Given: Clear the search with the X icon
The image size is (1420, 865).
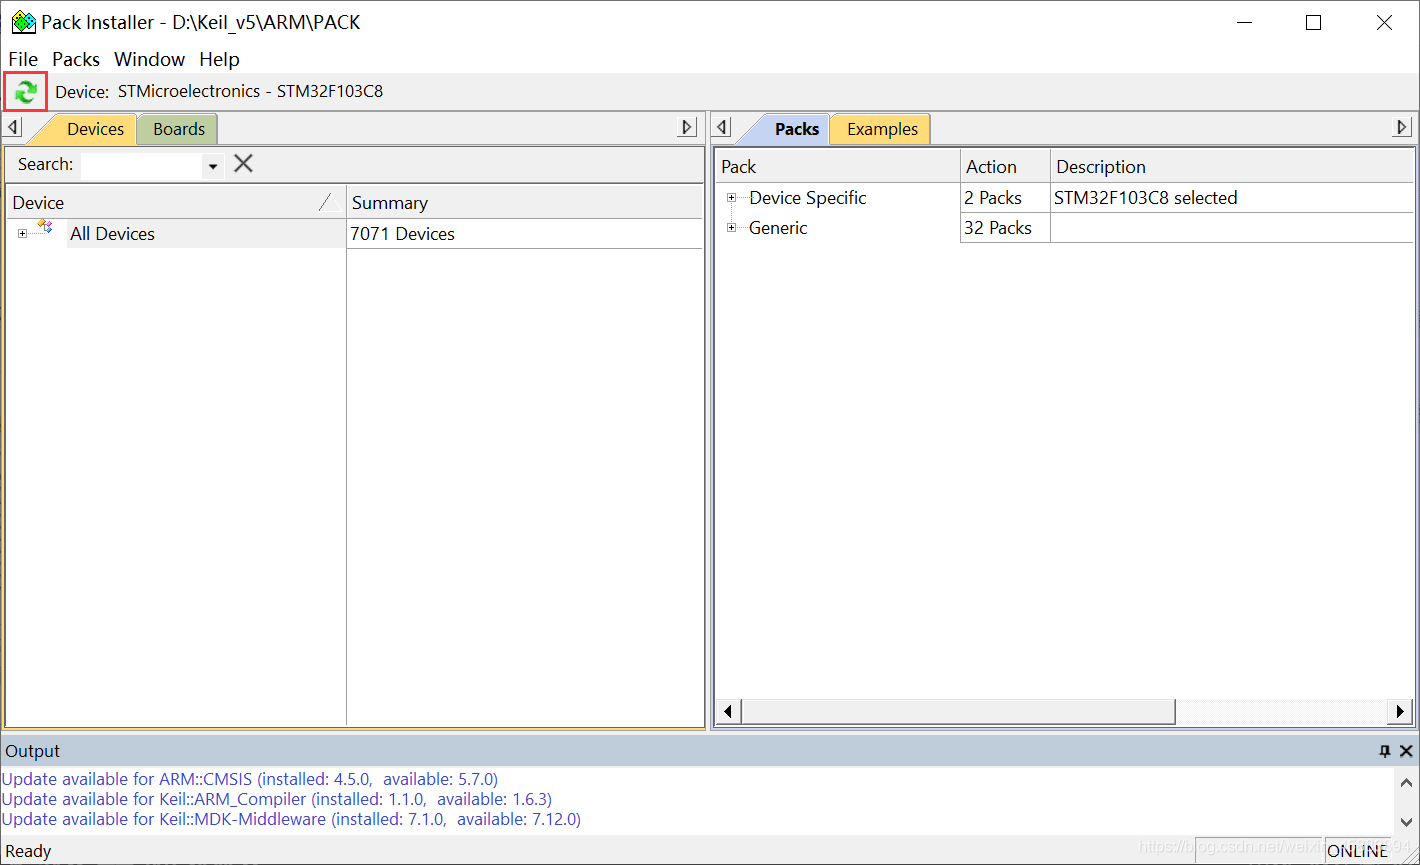Looking at the screenshot, I should coord(243,164).
